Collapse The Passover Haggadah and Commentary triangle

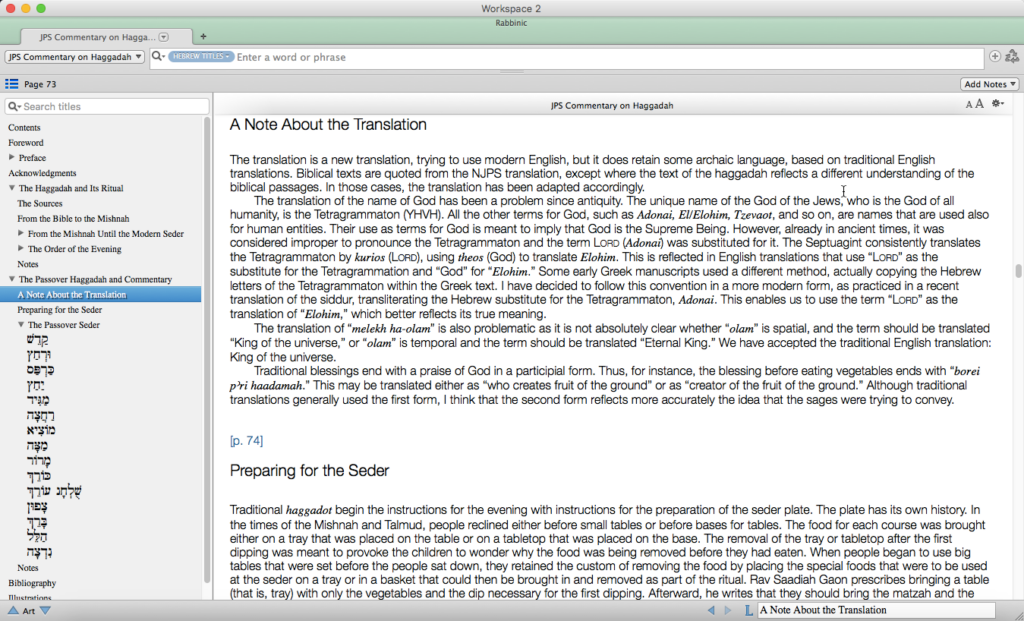pos(12,279)
